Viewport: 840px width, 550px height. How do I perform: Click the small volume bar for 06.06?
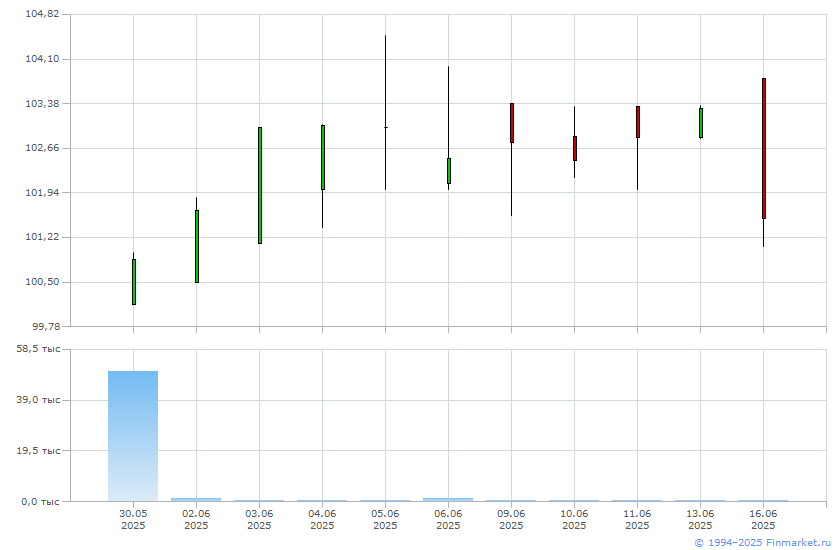(x=448, y=500)
